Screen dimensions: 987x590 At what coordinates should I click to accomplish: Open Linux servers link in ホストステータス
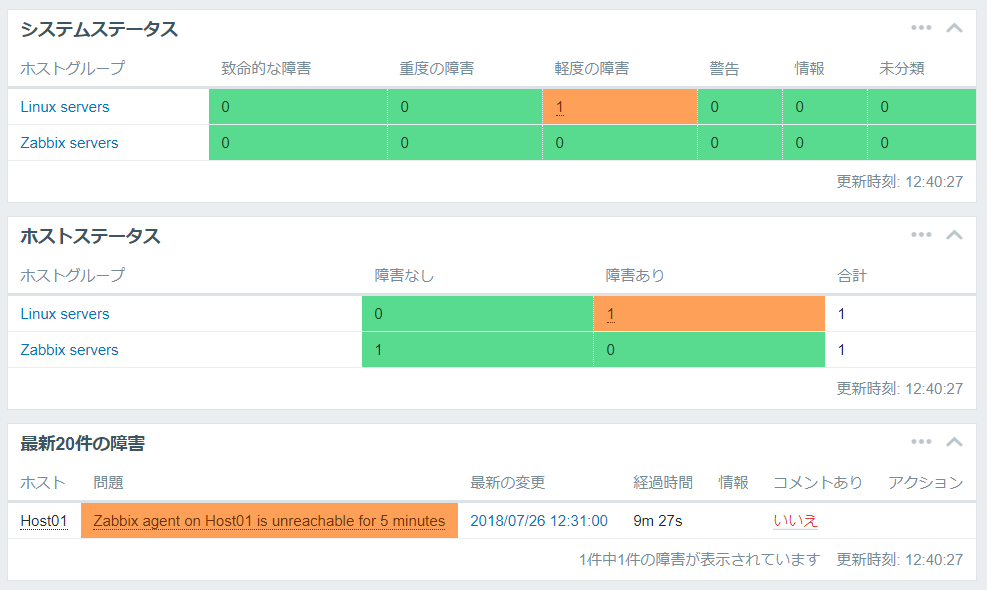[x=65, y=314]
